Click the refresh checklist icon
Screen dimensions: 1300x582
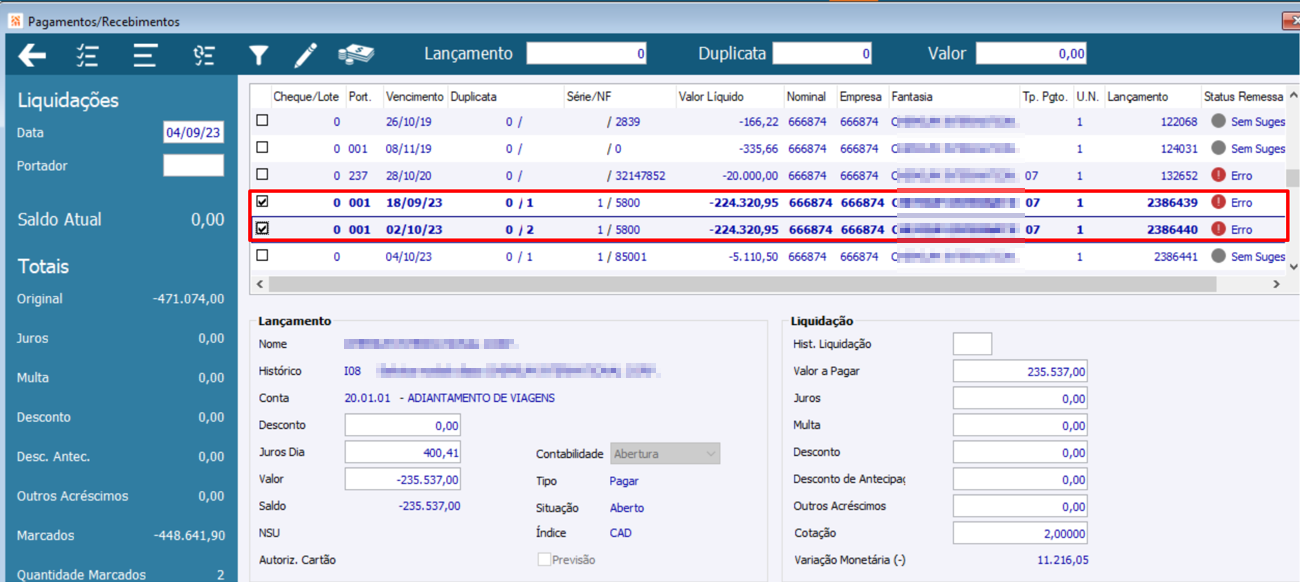click(204, 55)
